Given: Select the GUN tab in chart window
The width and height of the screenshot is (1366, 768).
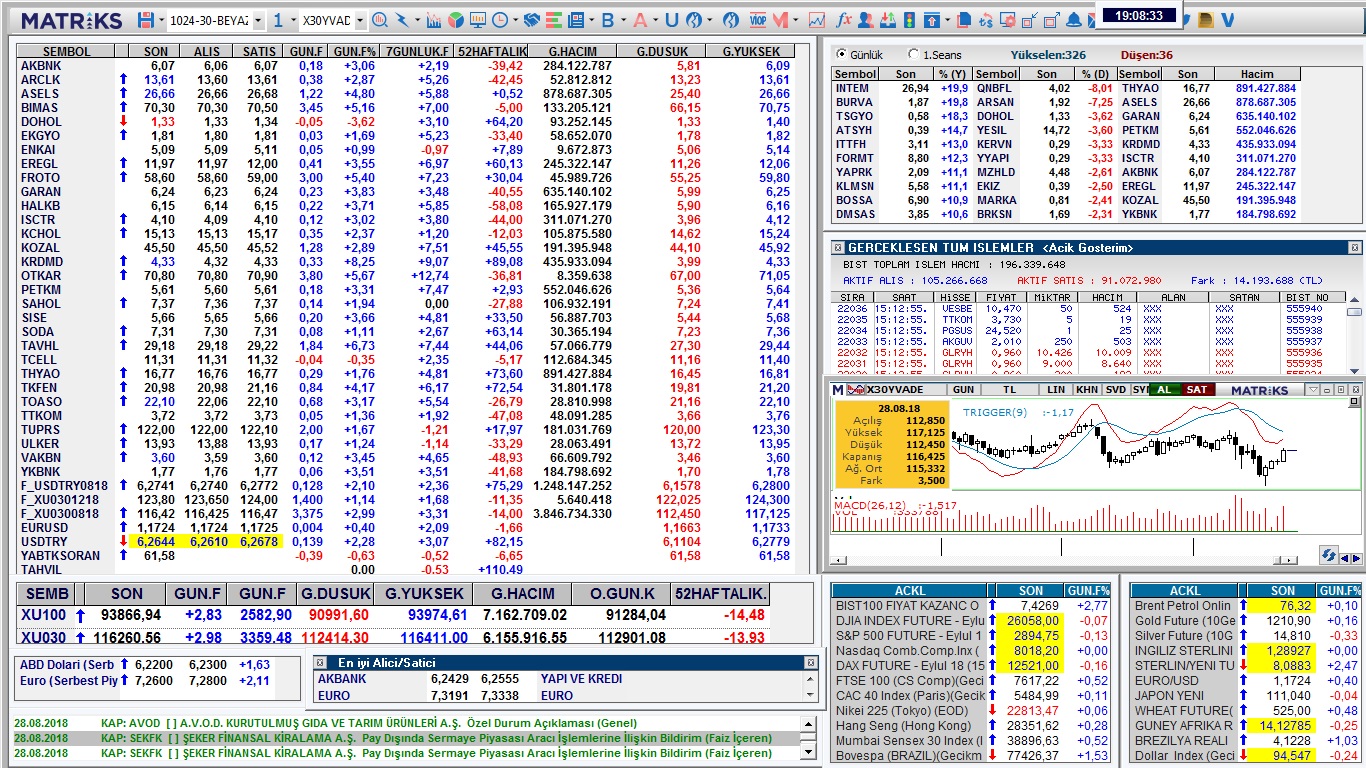Looking at the screenshot, I should click(x=964, y=390).
